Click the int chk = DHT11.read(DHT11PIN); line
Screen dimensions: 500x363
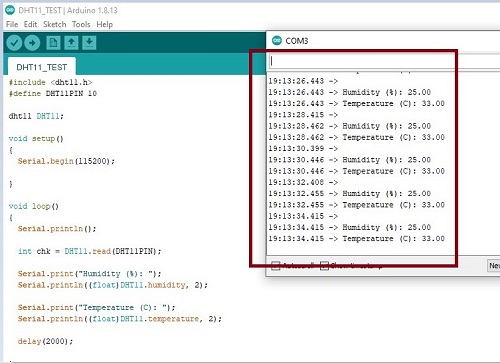(90, 251)
